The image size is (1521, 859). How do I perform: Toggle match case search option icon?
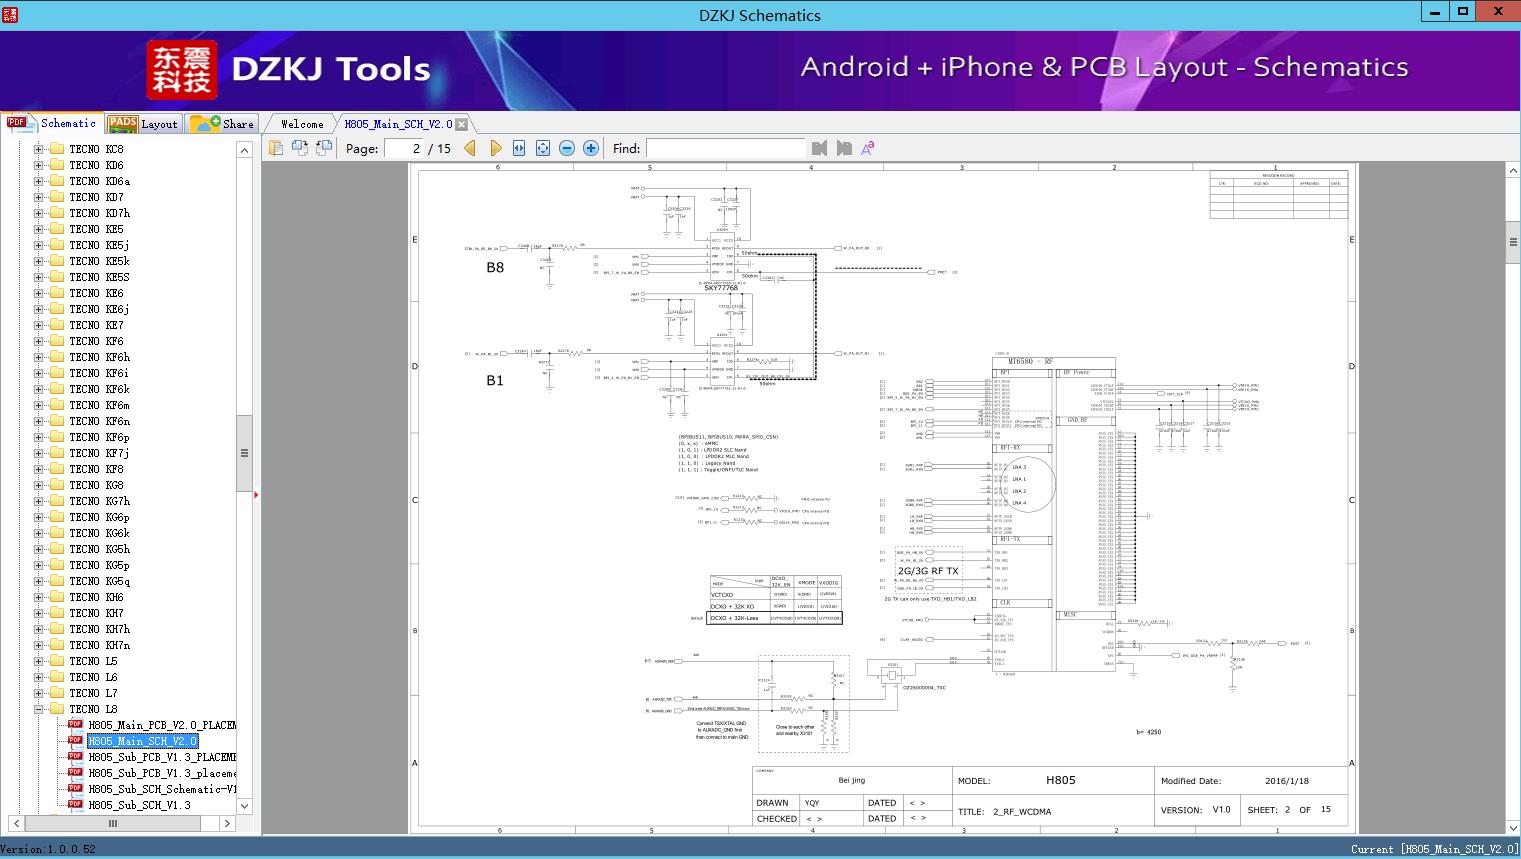click(867, 148)
